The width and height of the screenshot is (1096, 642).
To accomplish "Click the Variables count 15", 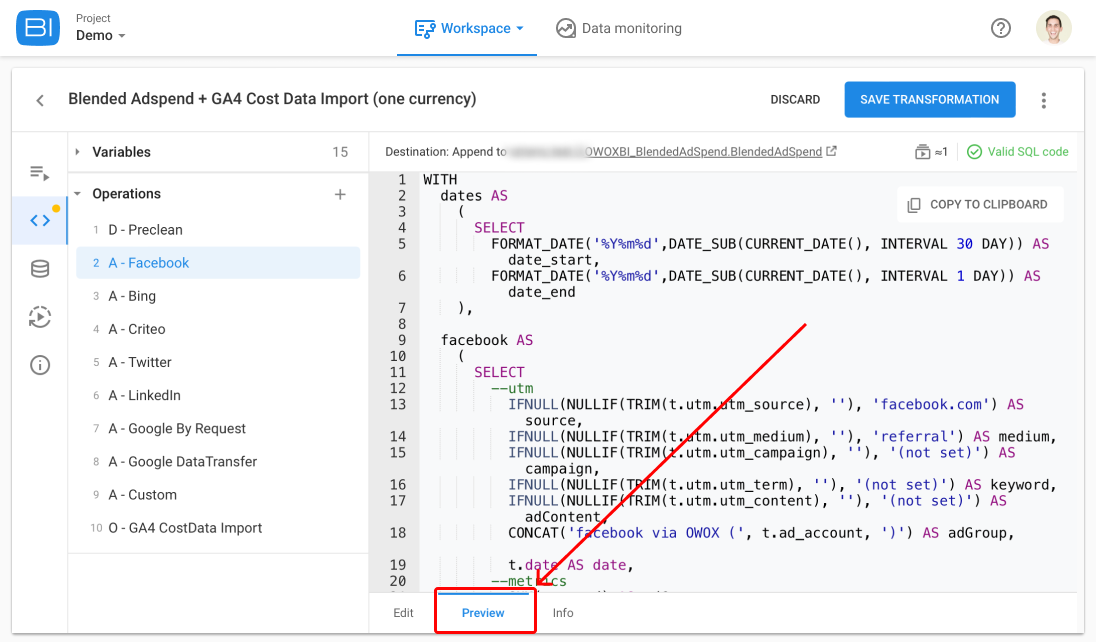I will pyautogui.click(x=340, y=152).
